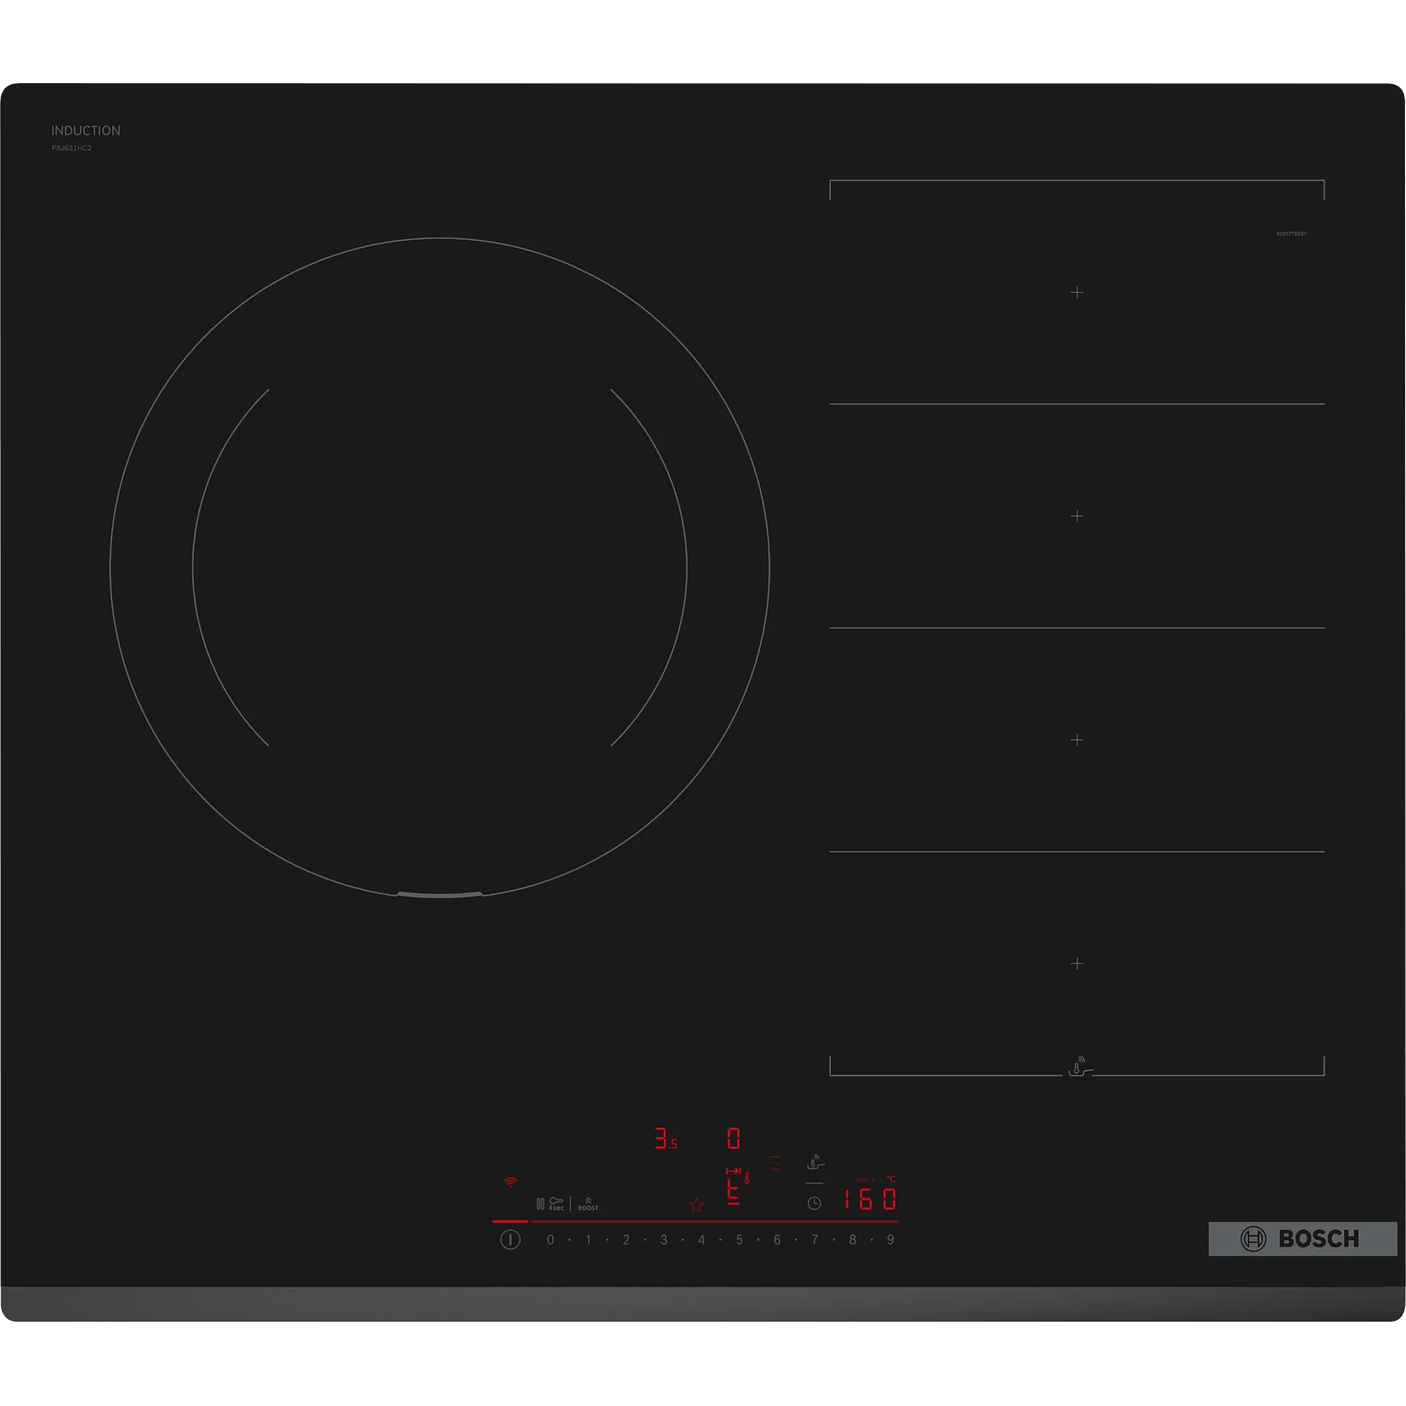Activate the BOOST function icon
This screenshot has height=1406, width=1406.
point(588,1204)
